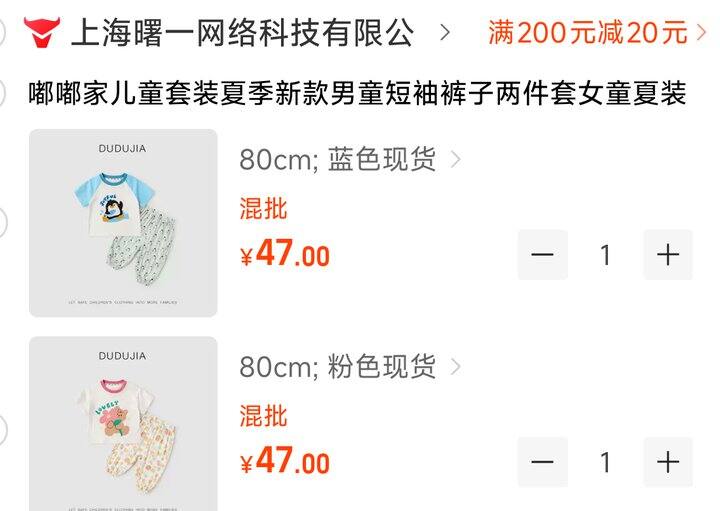Open product title 嘟嘟家儿童套装夏季新款
The image size is (720, 511).
[357, 93]
